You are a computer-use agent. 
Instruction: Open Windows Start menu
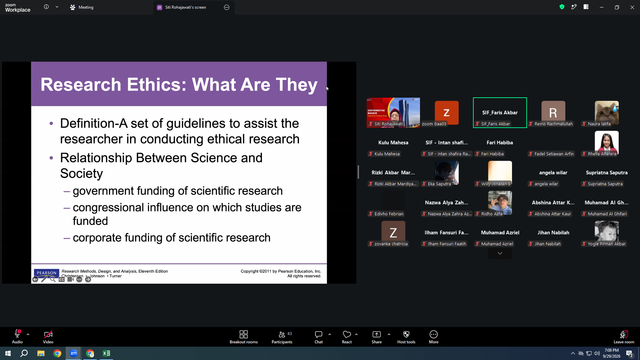(8, 353)
